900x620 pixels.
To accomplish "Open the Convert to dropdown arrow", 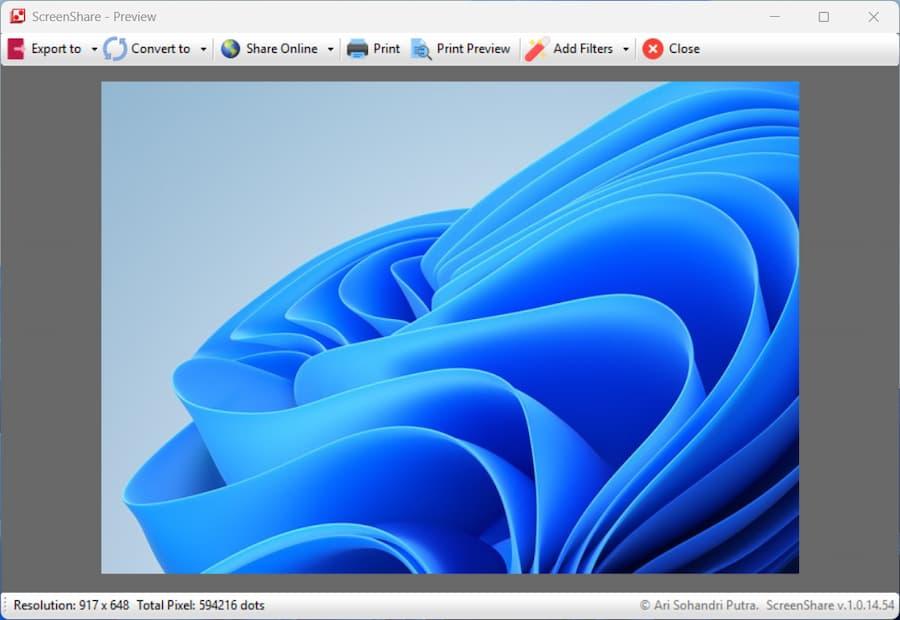I will pos(203,49).
